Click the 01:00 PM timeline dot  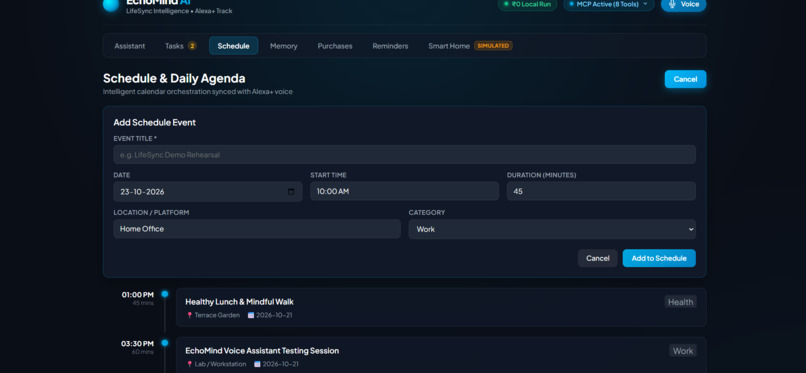click(x=164, y=294)
